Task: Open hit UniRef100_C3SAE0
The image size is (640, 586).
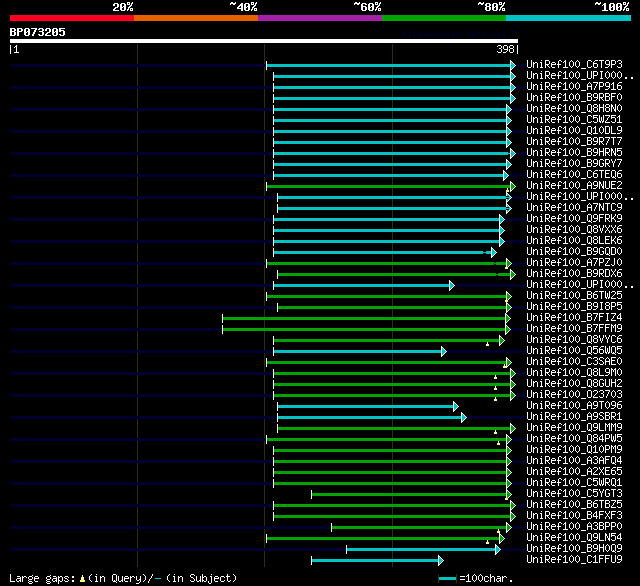Action: coord(574,362)
